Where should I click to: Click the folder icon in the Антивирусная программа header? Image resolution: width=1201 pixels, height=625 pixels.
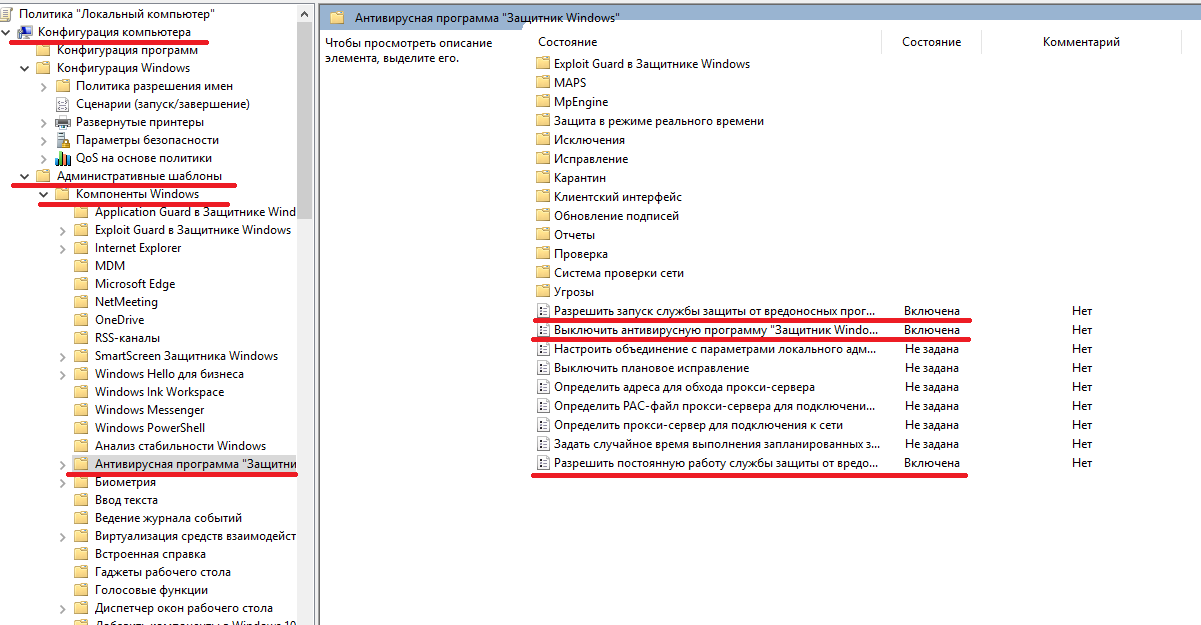coord(337,17)
